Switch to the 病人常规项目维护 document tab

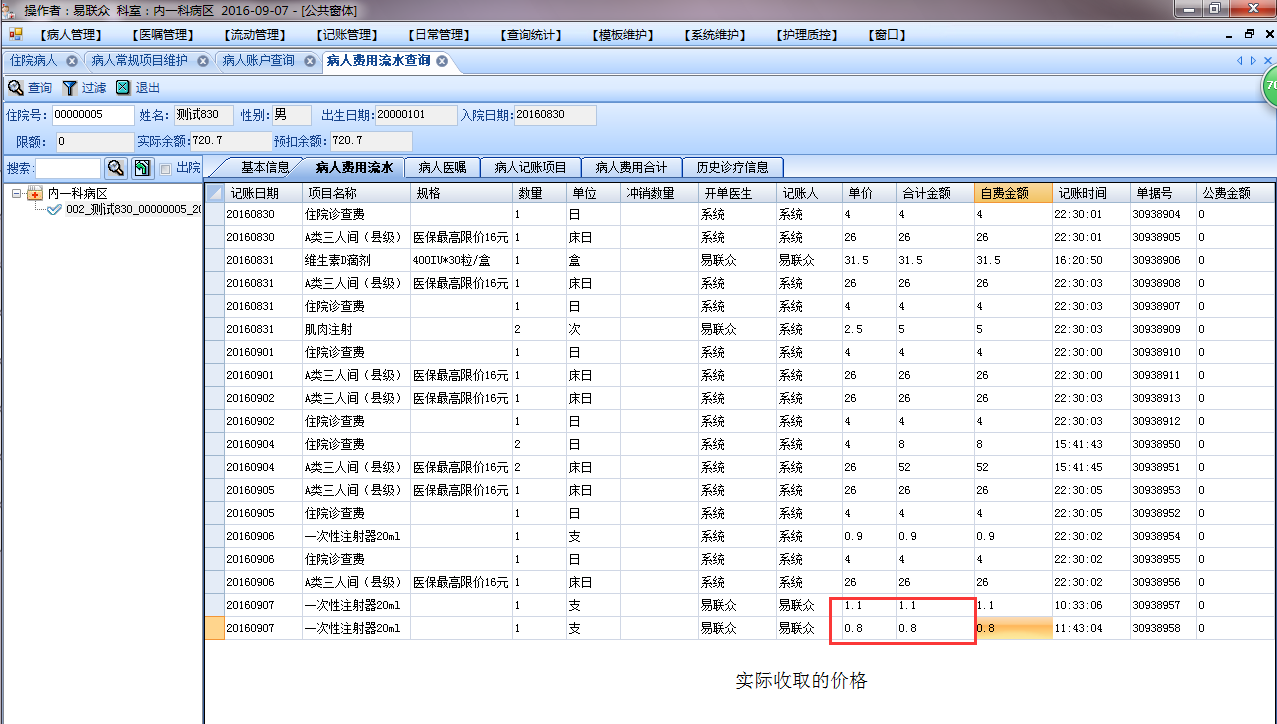(140, 61)
